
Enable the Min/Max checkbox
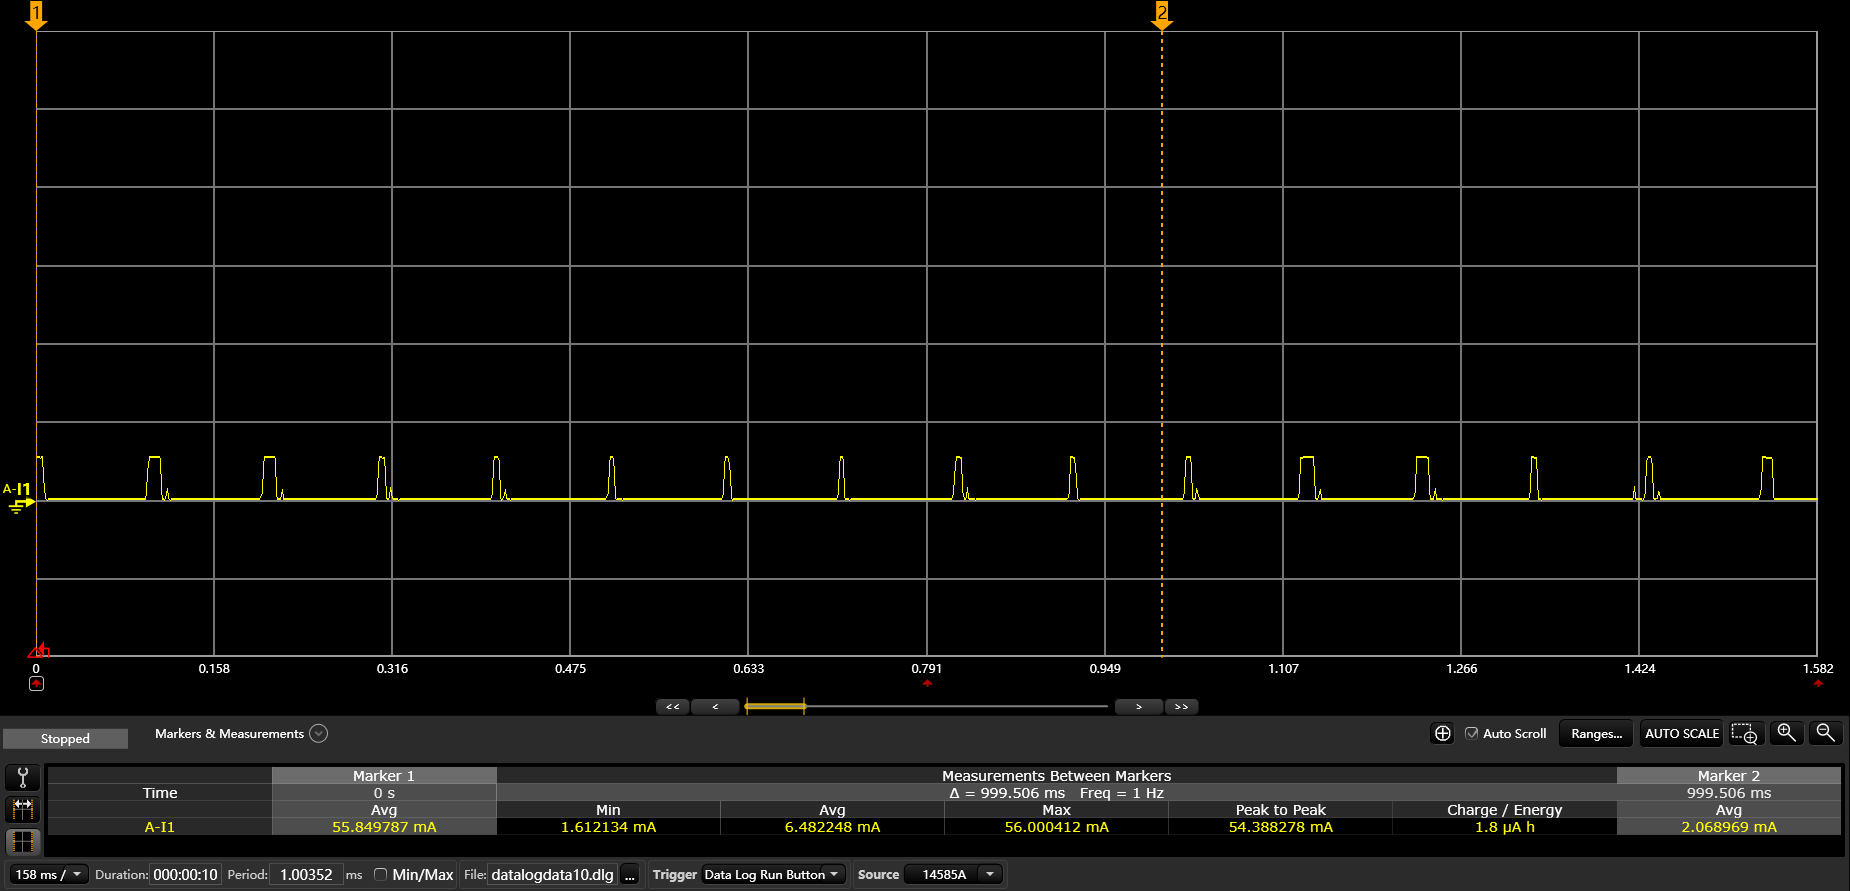click(380, 874)
